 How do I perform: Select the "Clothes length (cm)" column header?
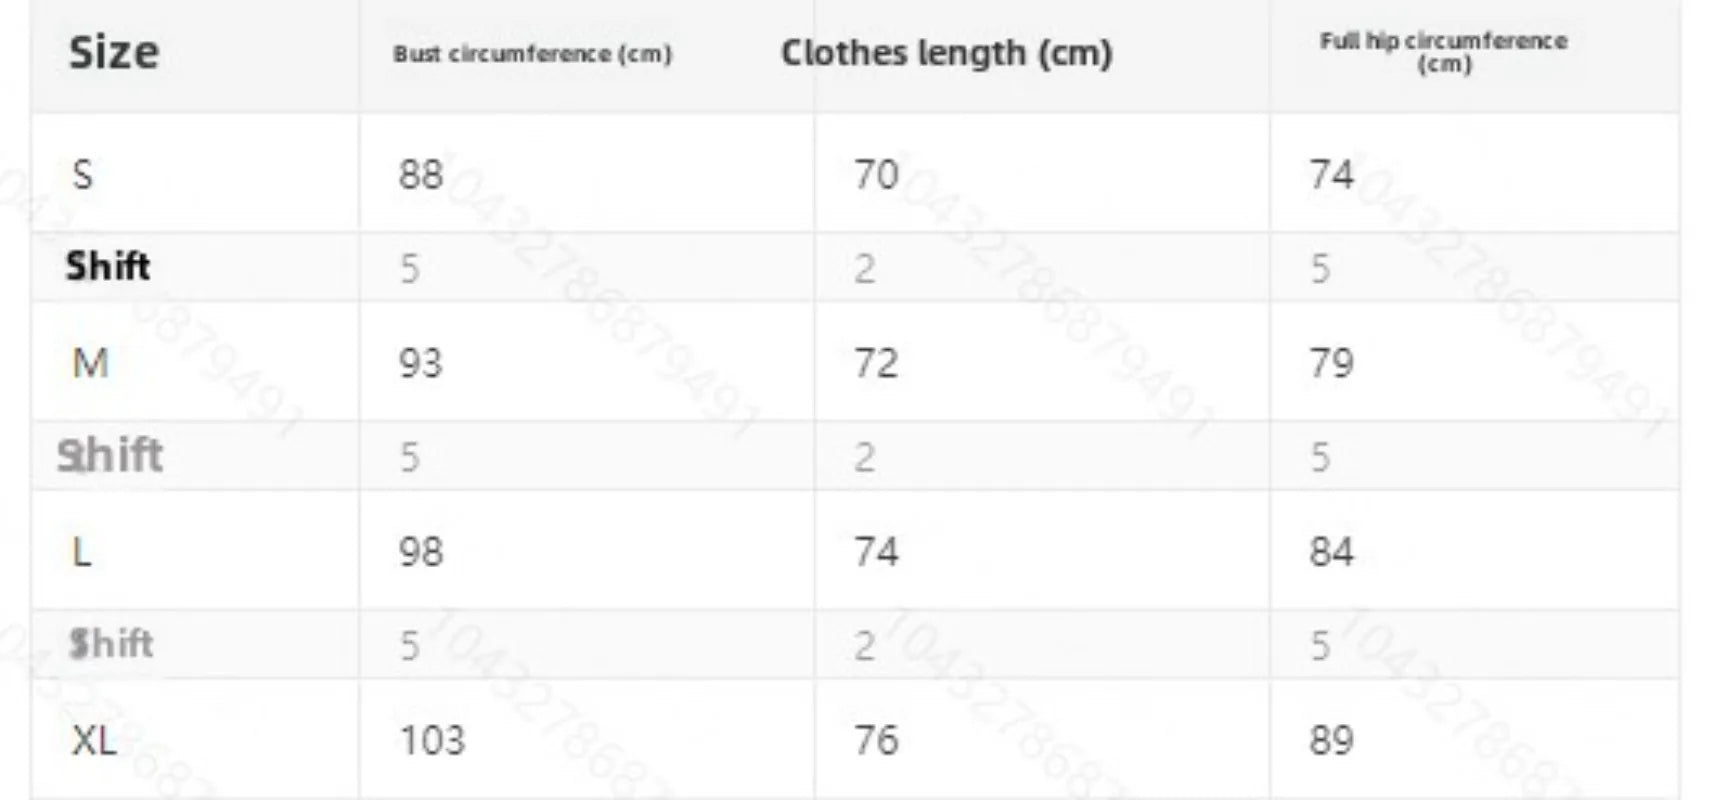pos(946,53)
